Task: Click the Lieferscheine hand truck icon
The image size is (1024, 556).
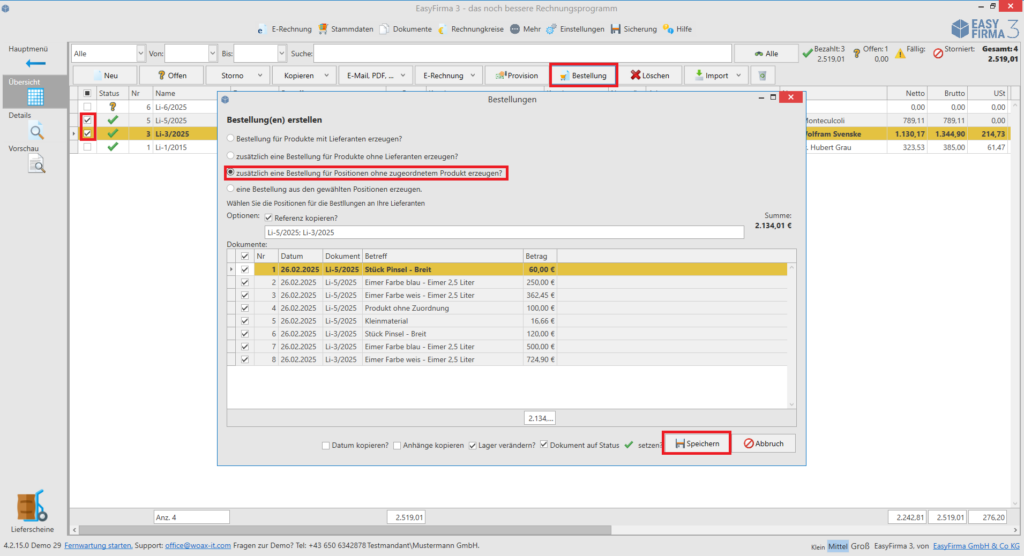Action: [x=32, y=506]
